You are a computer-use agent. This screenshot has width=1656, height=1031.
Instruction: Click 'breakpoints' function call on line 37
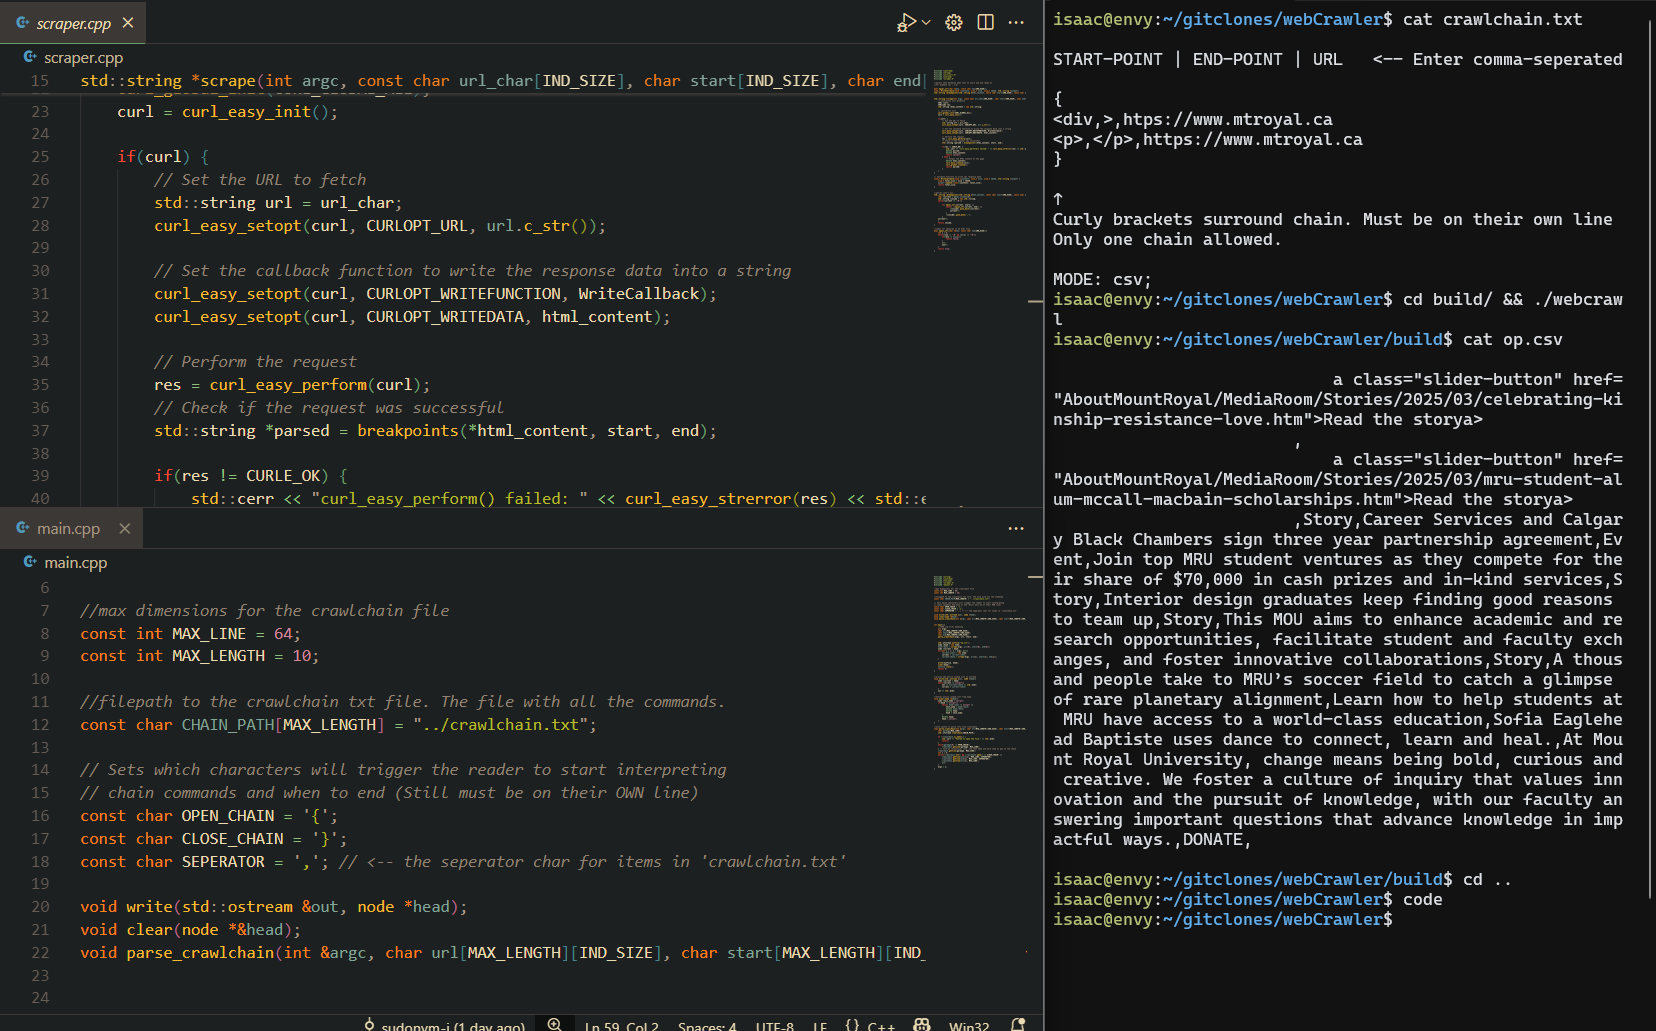(x=408, y=431)
